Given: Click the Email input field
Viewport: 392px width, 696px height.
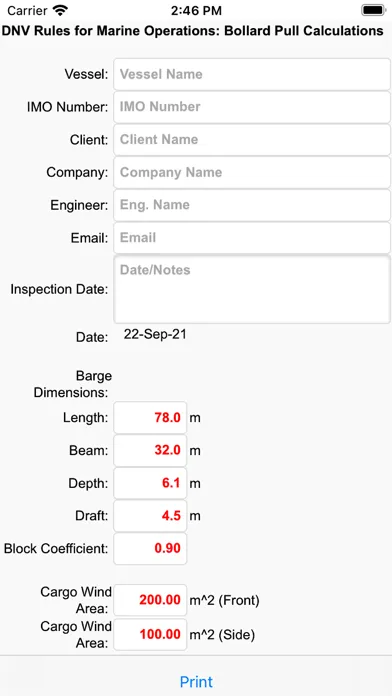Looking at the screenshot, I should [252, 237].
